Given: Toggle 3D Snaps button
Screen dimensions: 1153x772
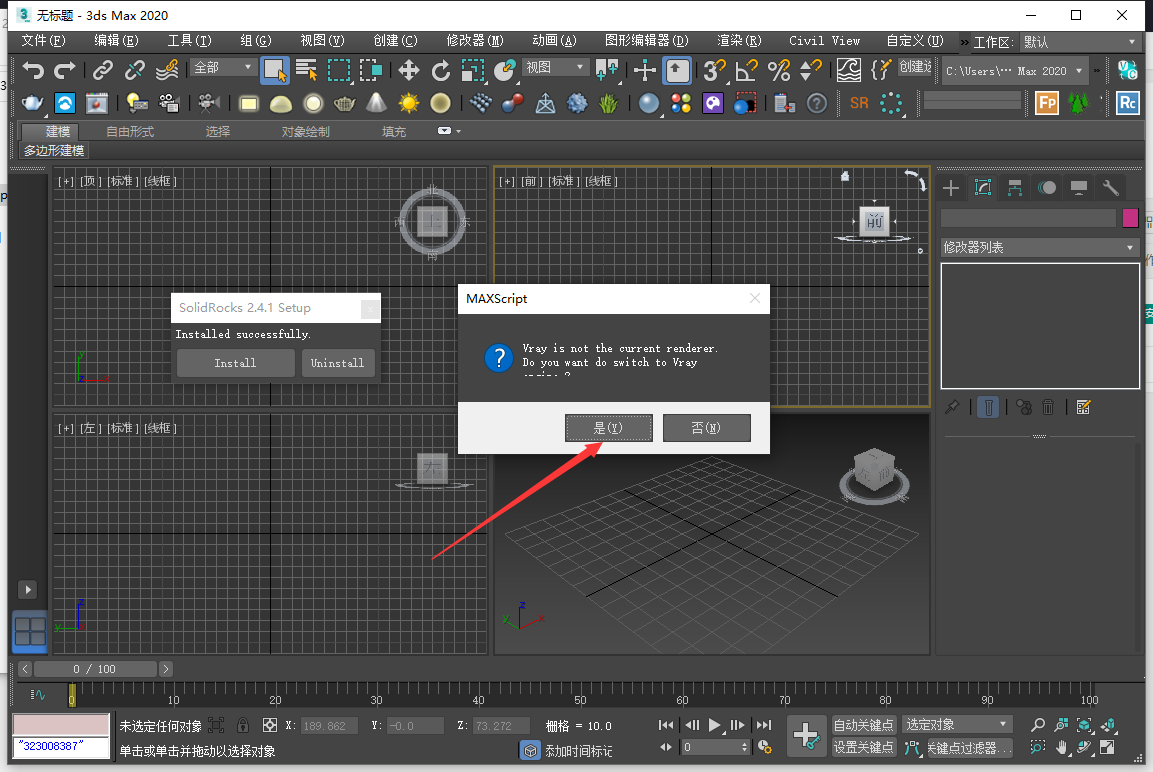Looking at the screenshot, I should 714,71.
